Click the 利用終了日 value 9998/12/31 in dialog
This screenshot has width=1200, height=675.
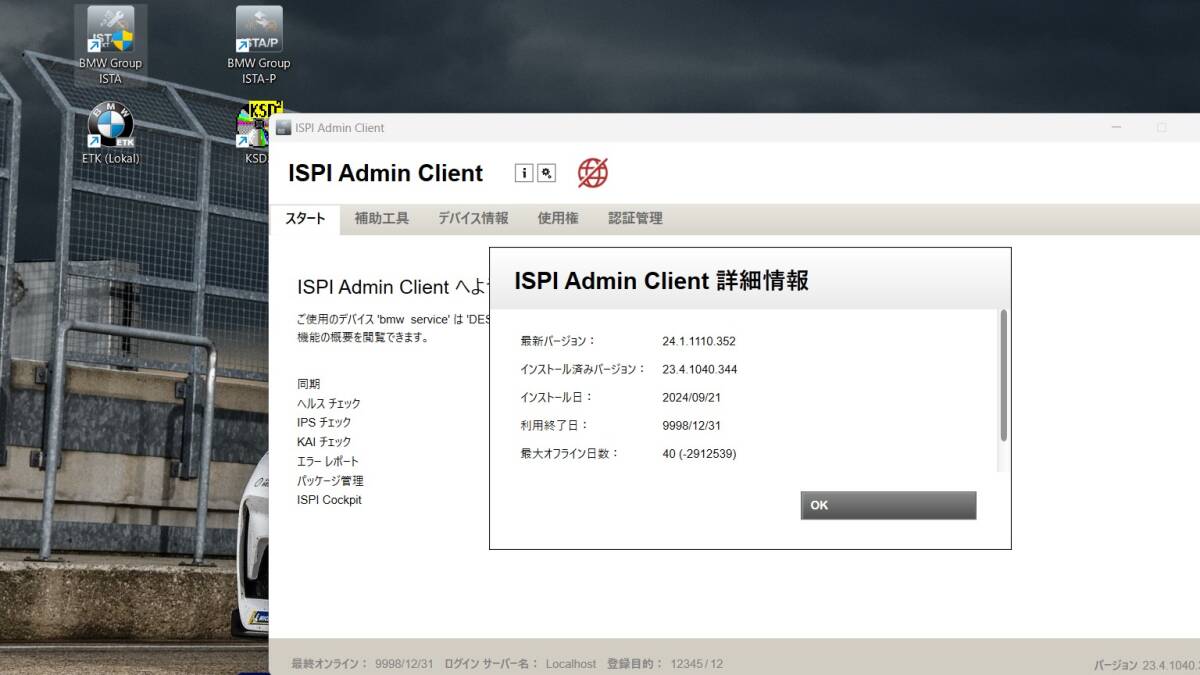pyautogui.click(x=691, y=425)
